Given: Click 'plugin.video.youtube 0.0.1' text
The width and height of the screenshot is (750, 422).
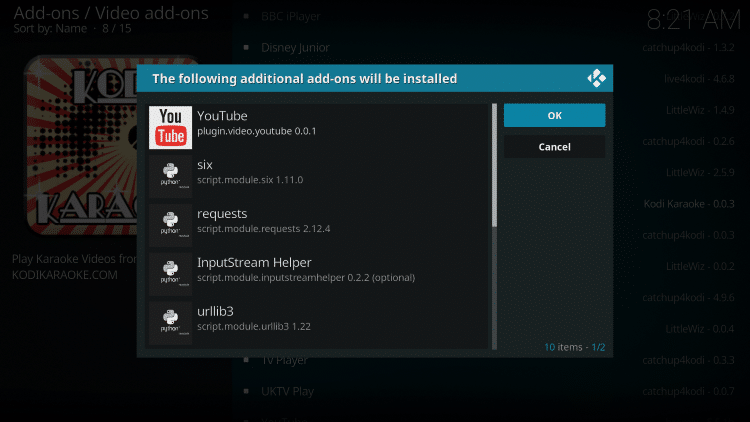Looking at the screenshot, I should coord(257,131).
